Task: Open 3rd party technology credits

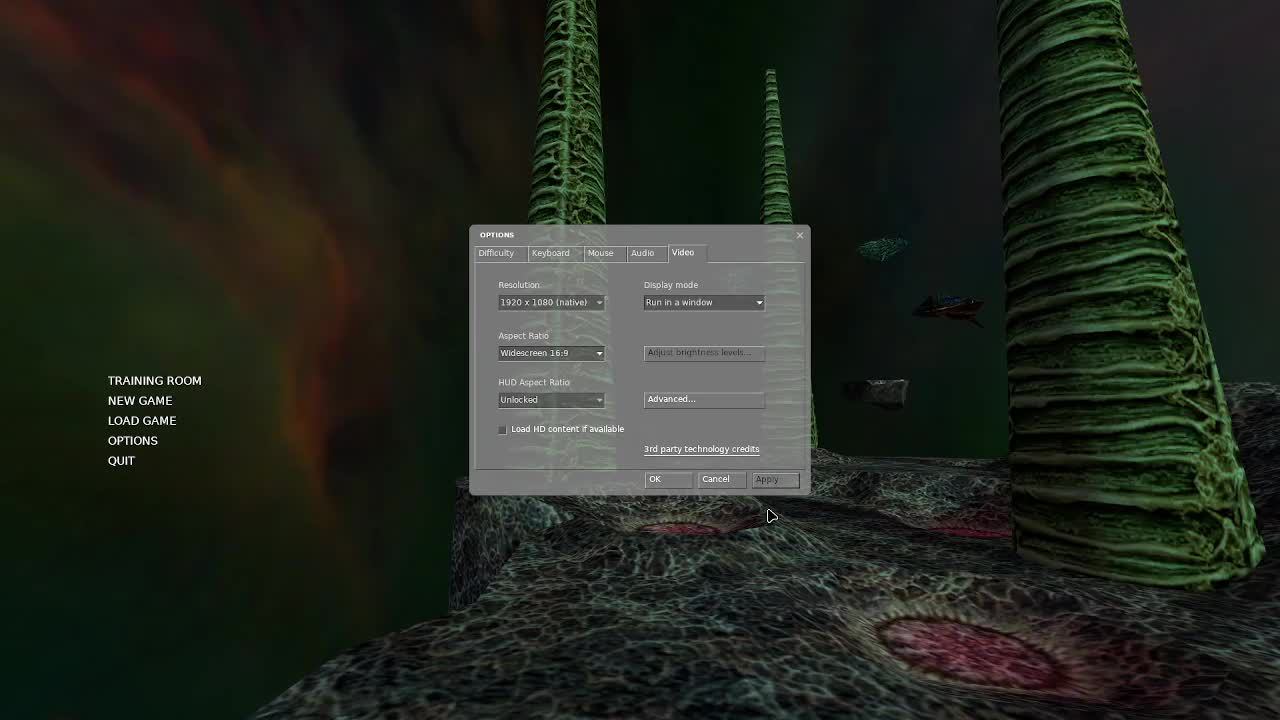Action: click(701, 449)
